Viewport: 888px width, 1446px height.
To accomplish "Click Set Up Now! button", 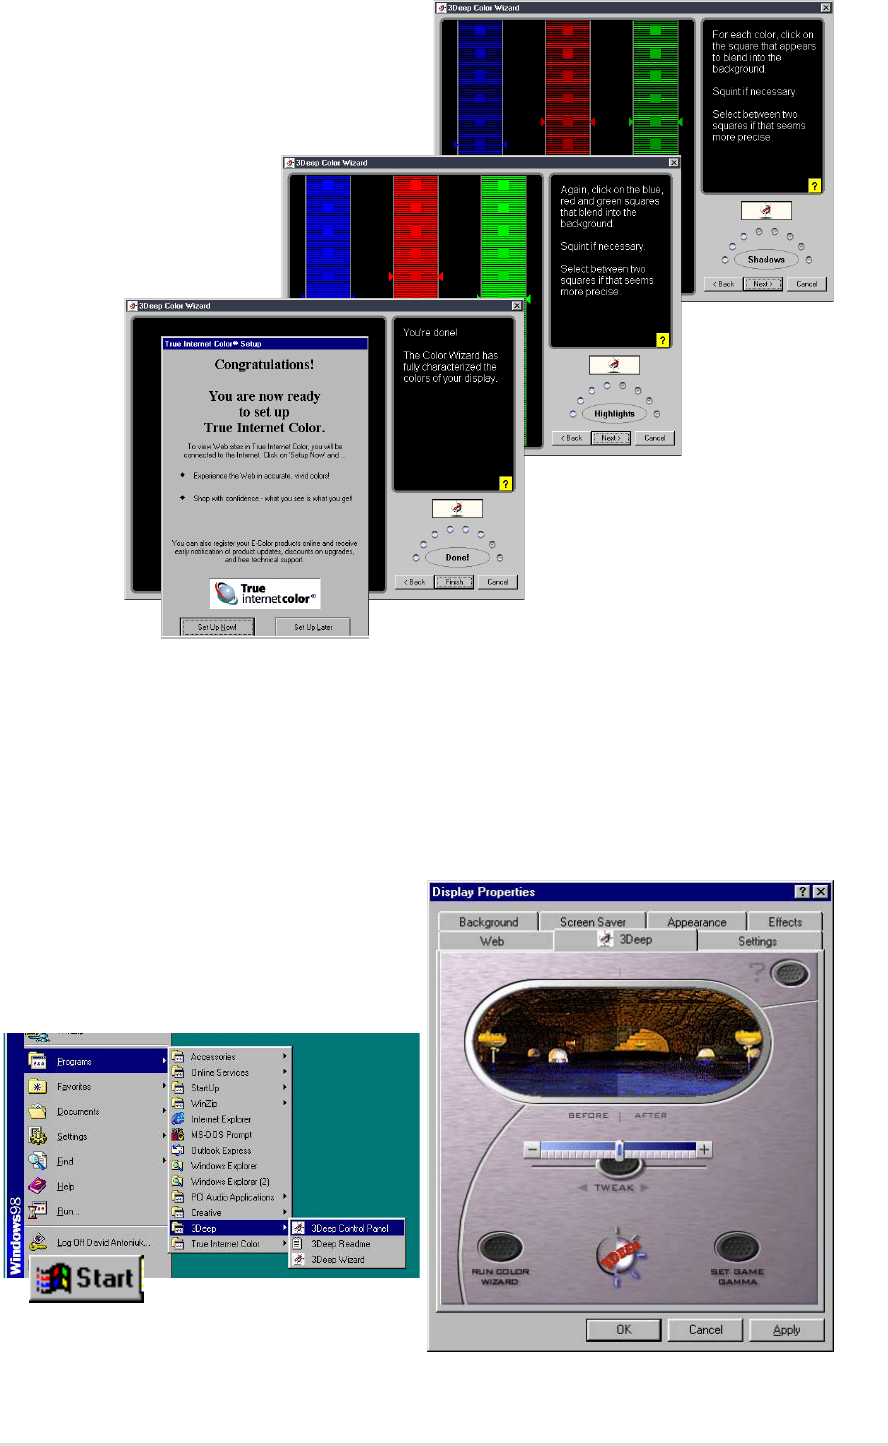I will pos(217,627).
